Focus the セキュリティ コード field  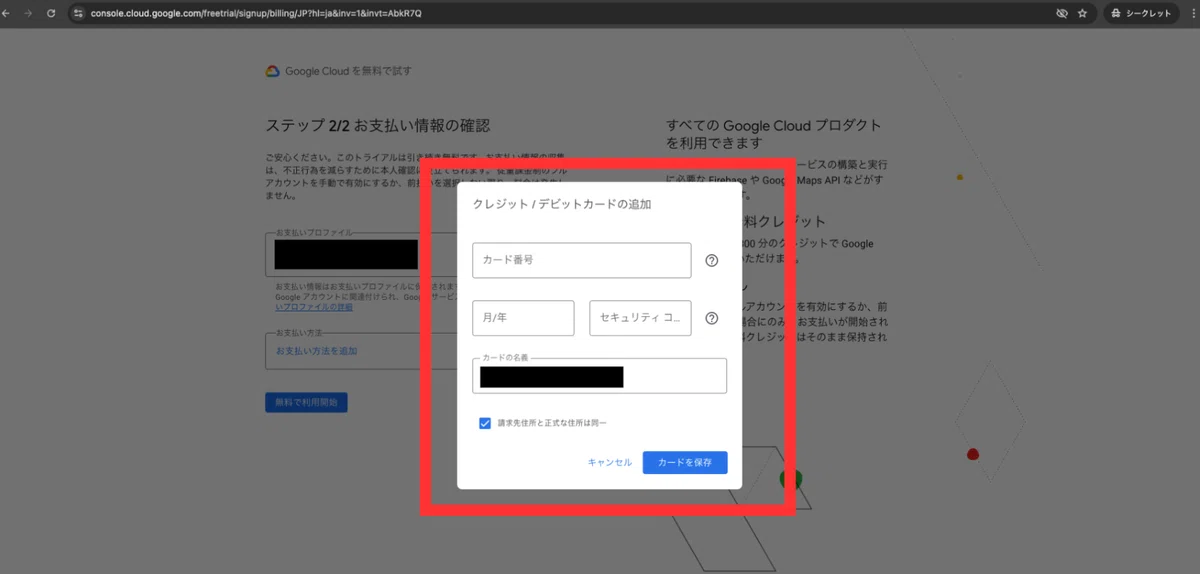[640, 318]
